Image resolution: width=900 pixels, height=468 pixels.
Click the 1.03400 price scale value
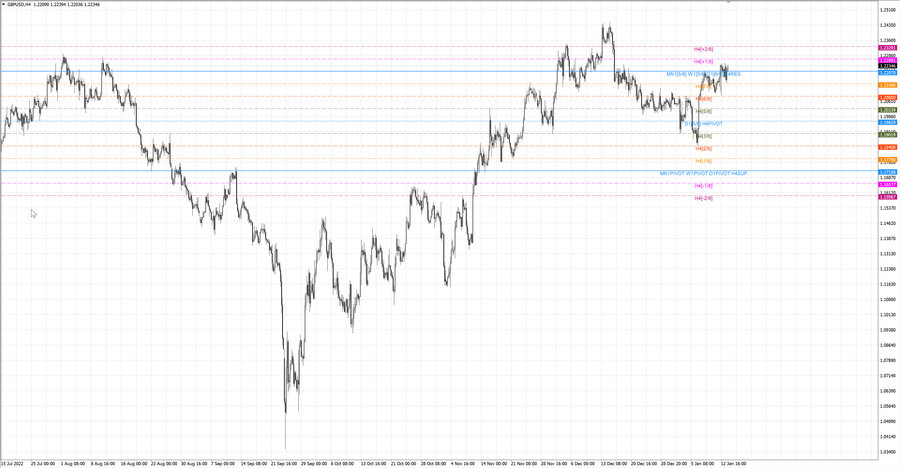[888, 452]
